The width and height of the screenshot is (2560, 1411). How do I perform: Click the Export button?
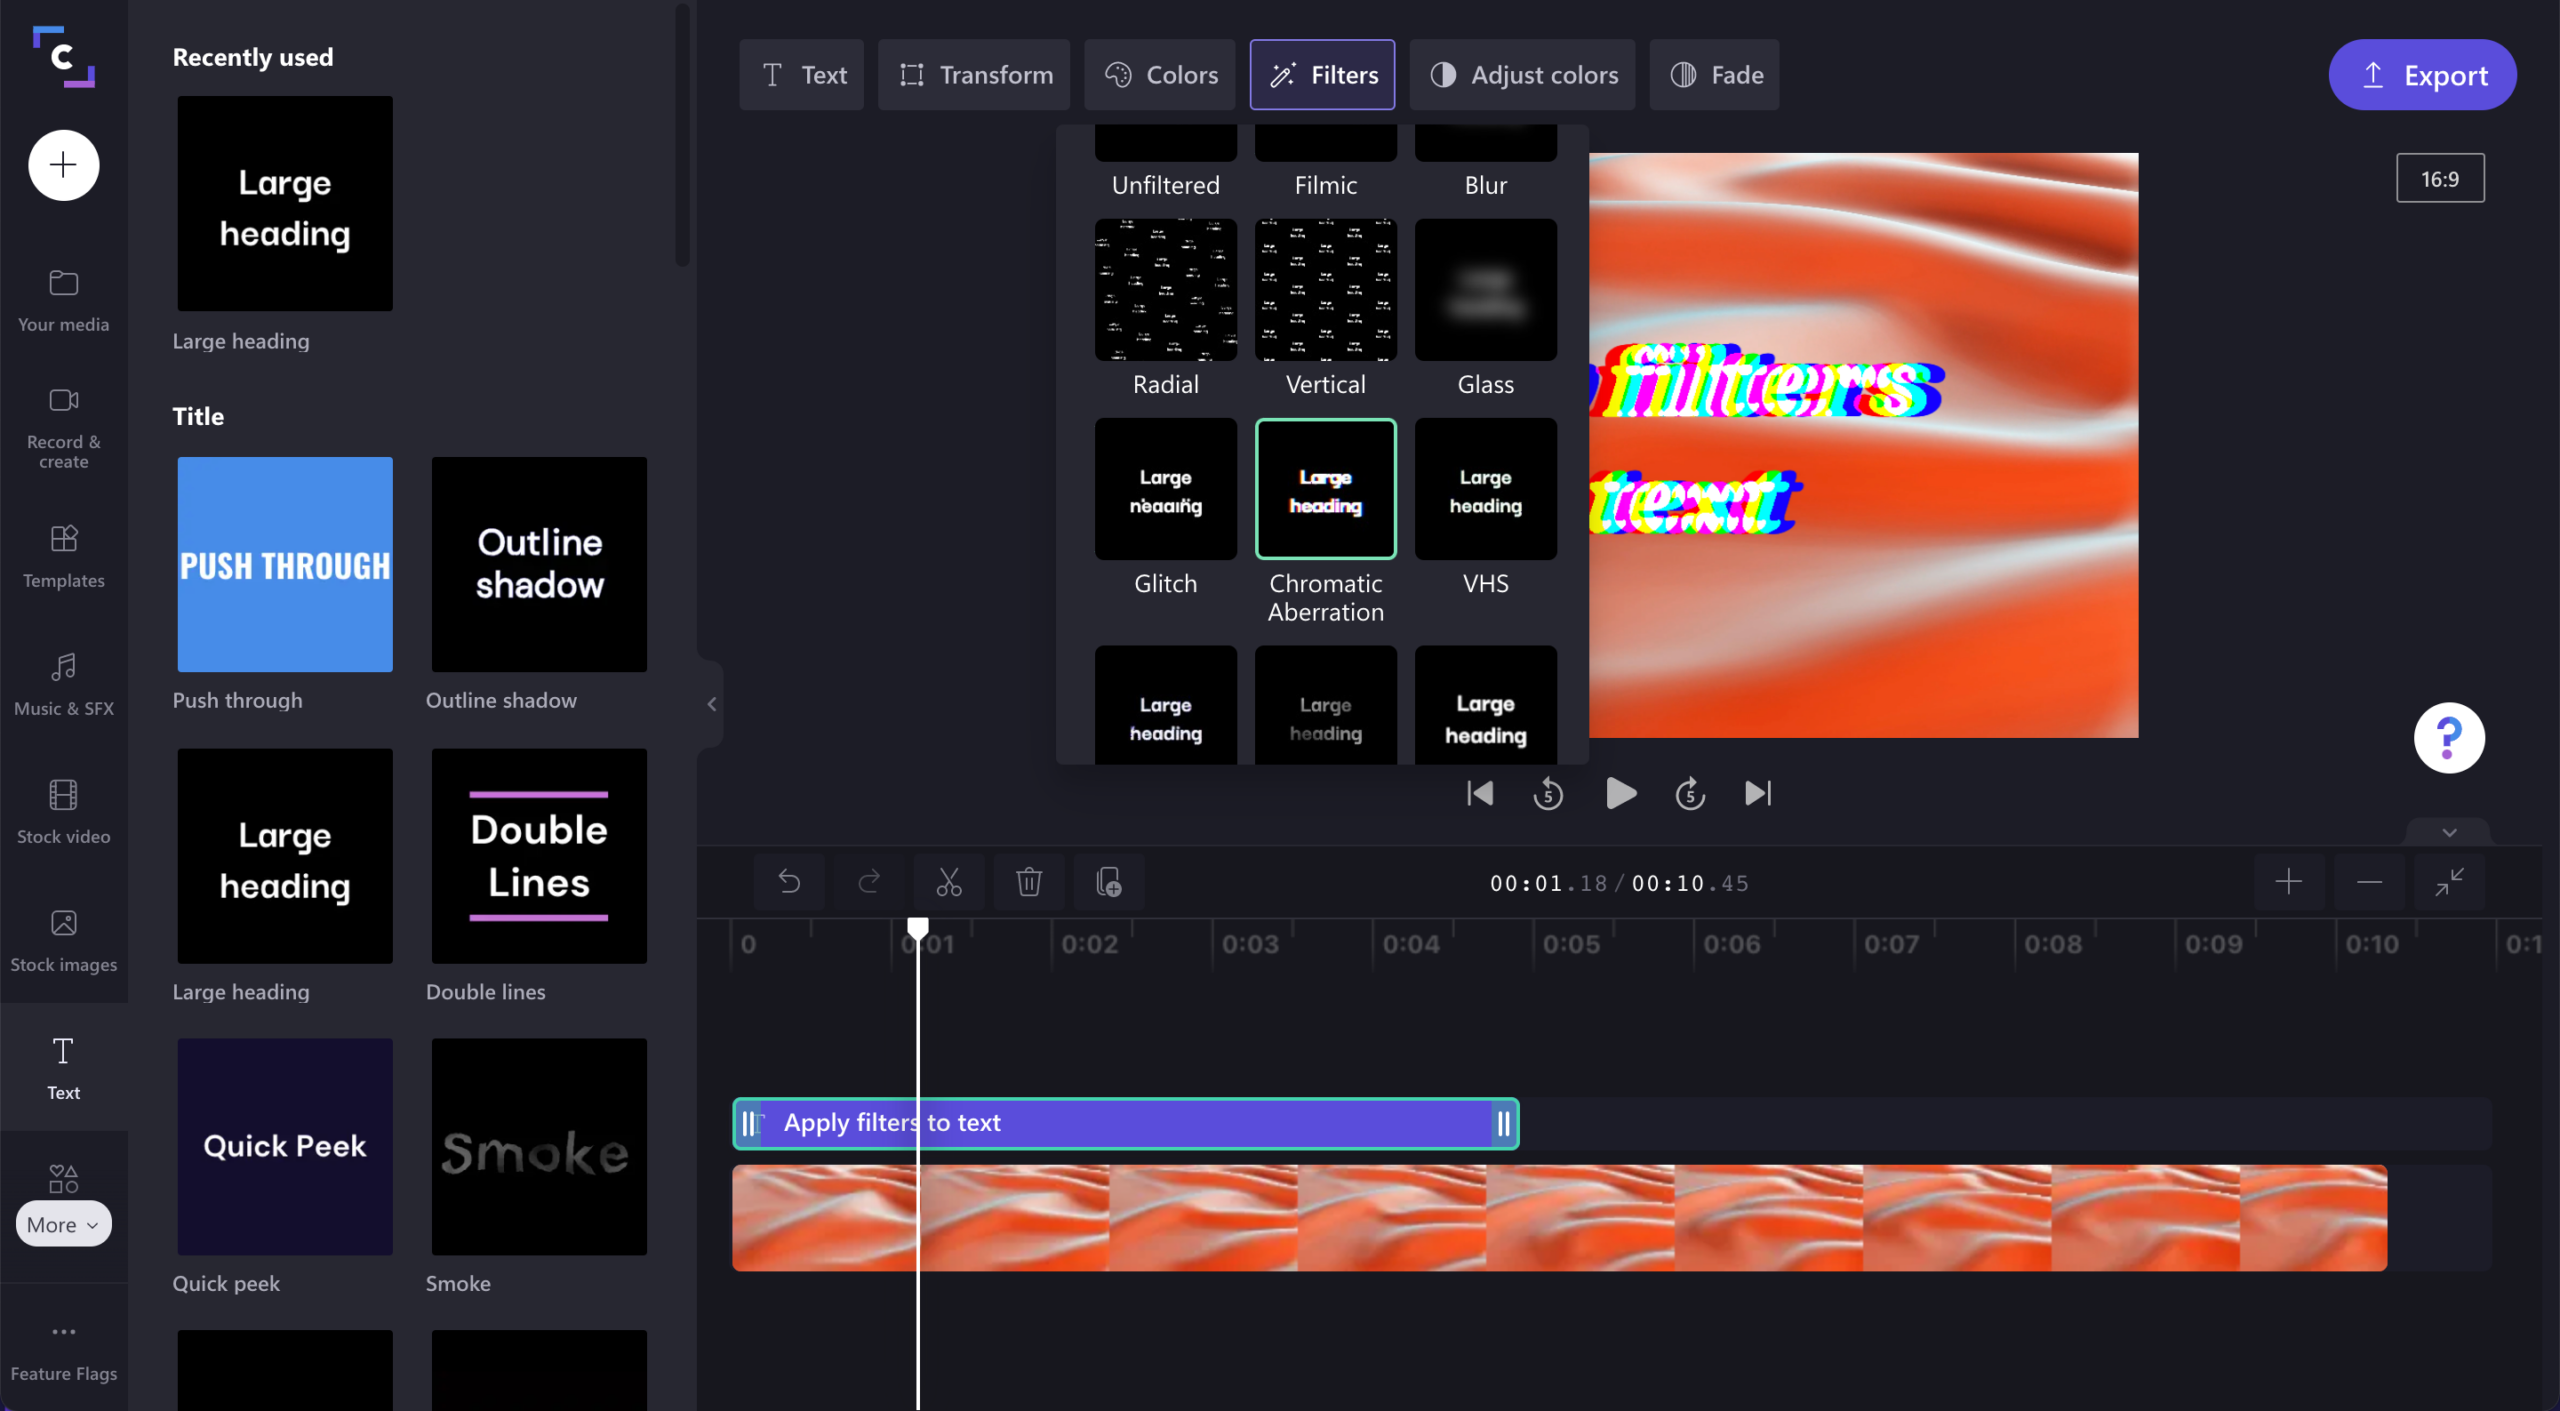[x=2422, y=75]
